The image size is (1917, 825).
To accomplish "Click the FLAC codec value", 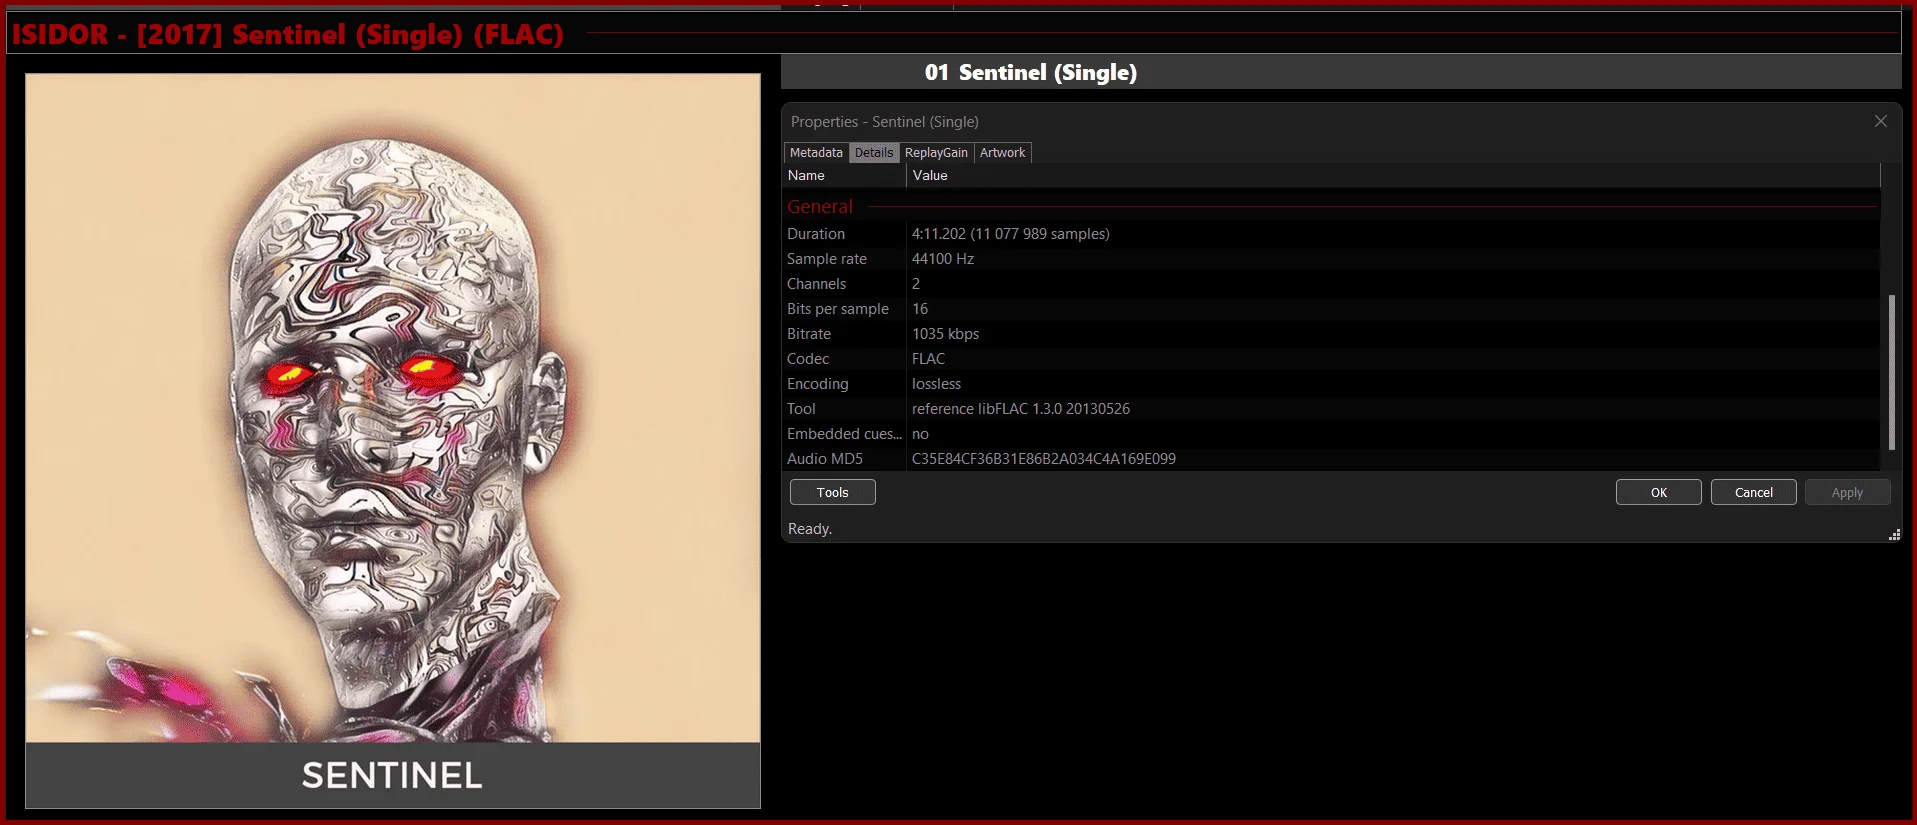I will pyautogui.click(x=928, y=358).
